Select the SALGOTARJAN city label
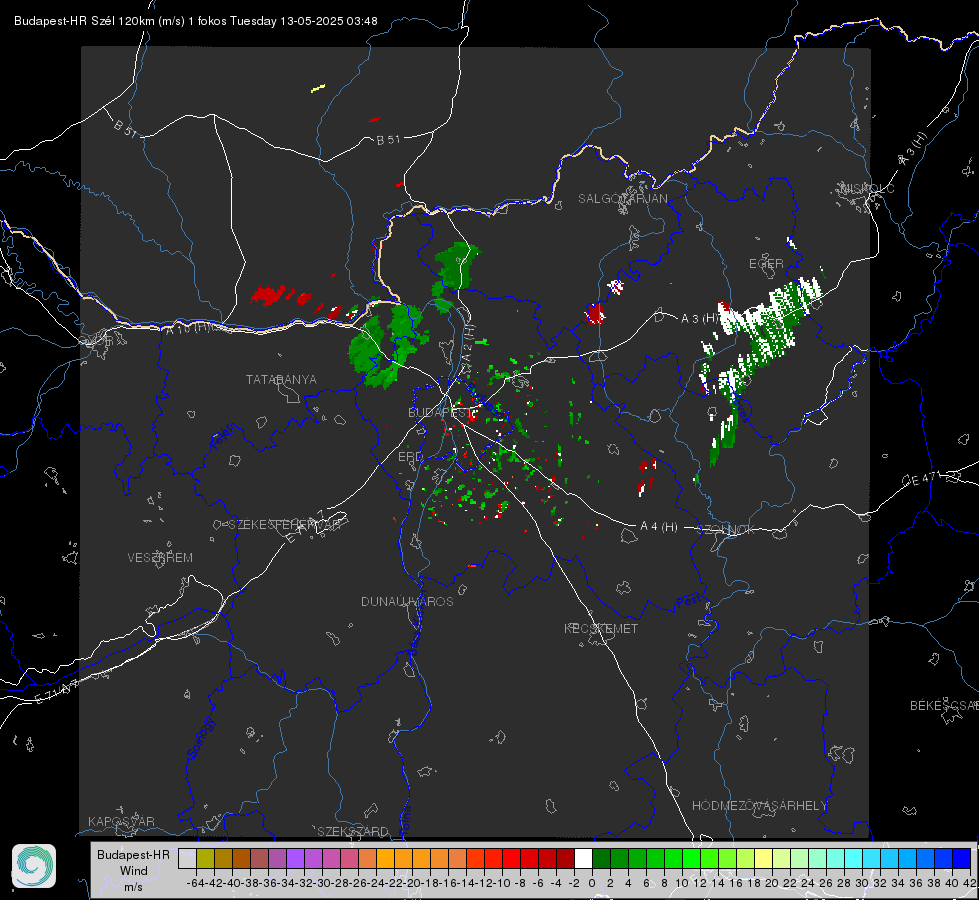 622,199
